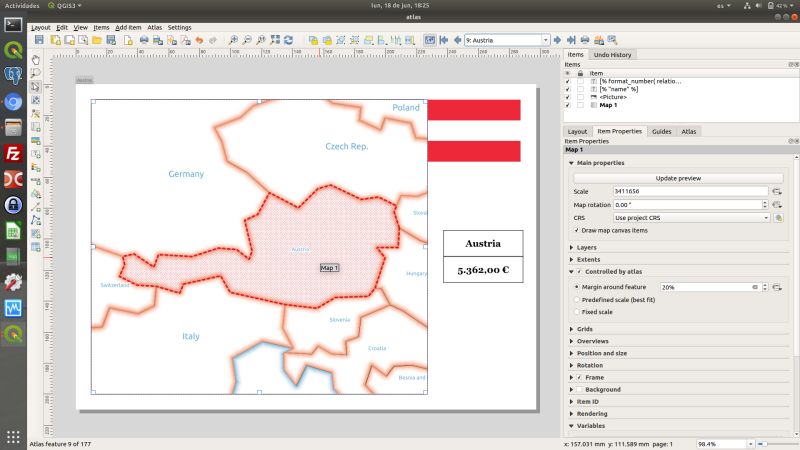Toggle atlas preview button
Image resolution: width=800 pixels, height=450 pixels.
(430, 40)
